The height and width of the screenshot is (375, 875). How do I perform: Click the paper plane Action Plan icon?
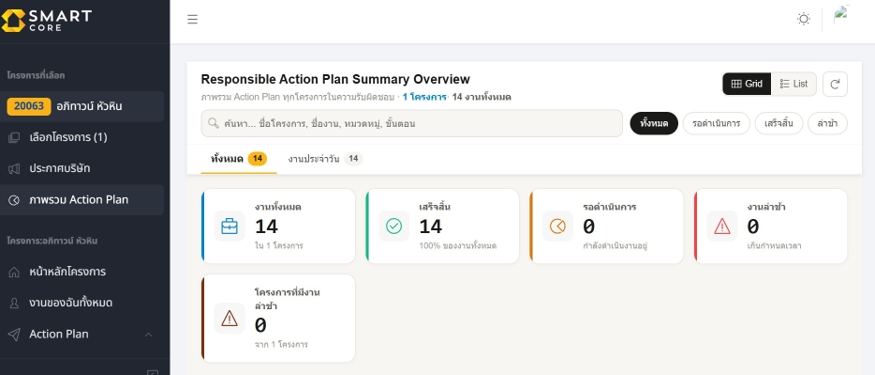[x=14, y=334]
